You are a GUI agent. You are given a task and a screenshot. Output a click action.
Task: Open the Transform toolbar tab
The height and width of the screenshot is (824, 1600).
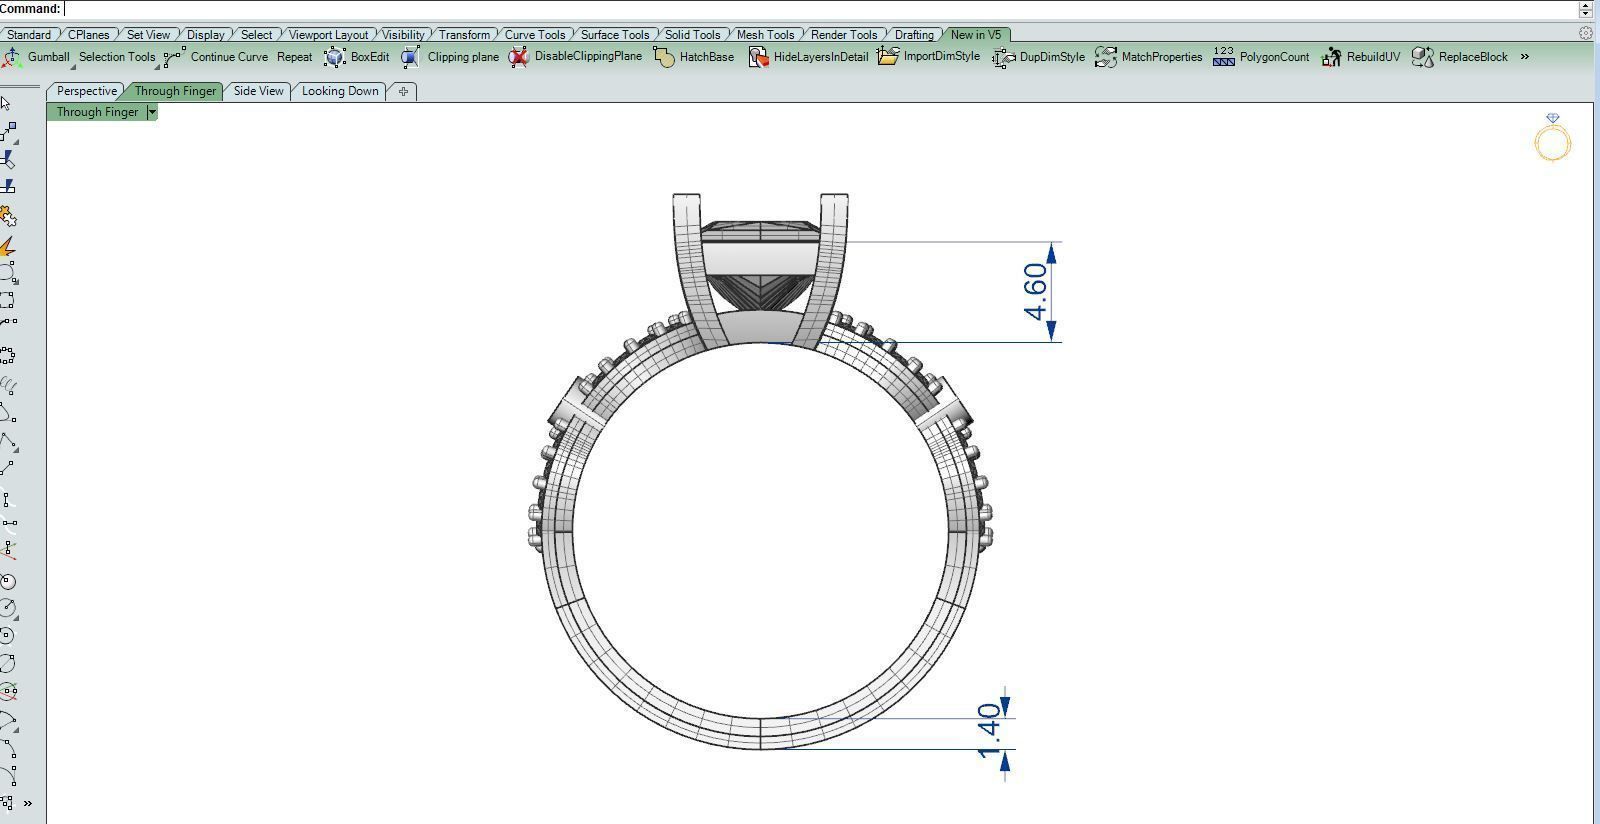464,34
